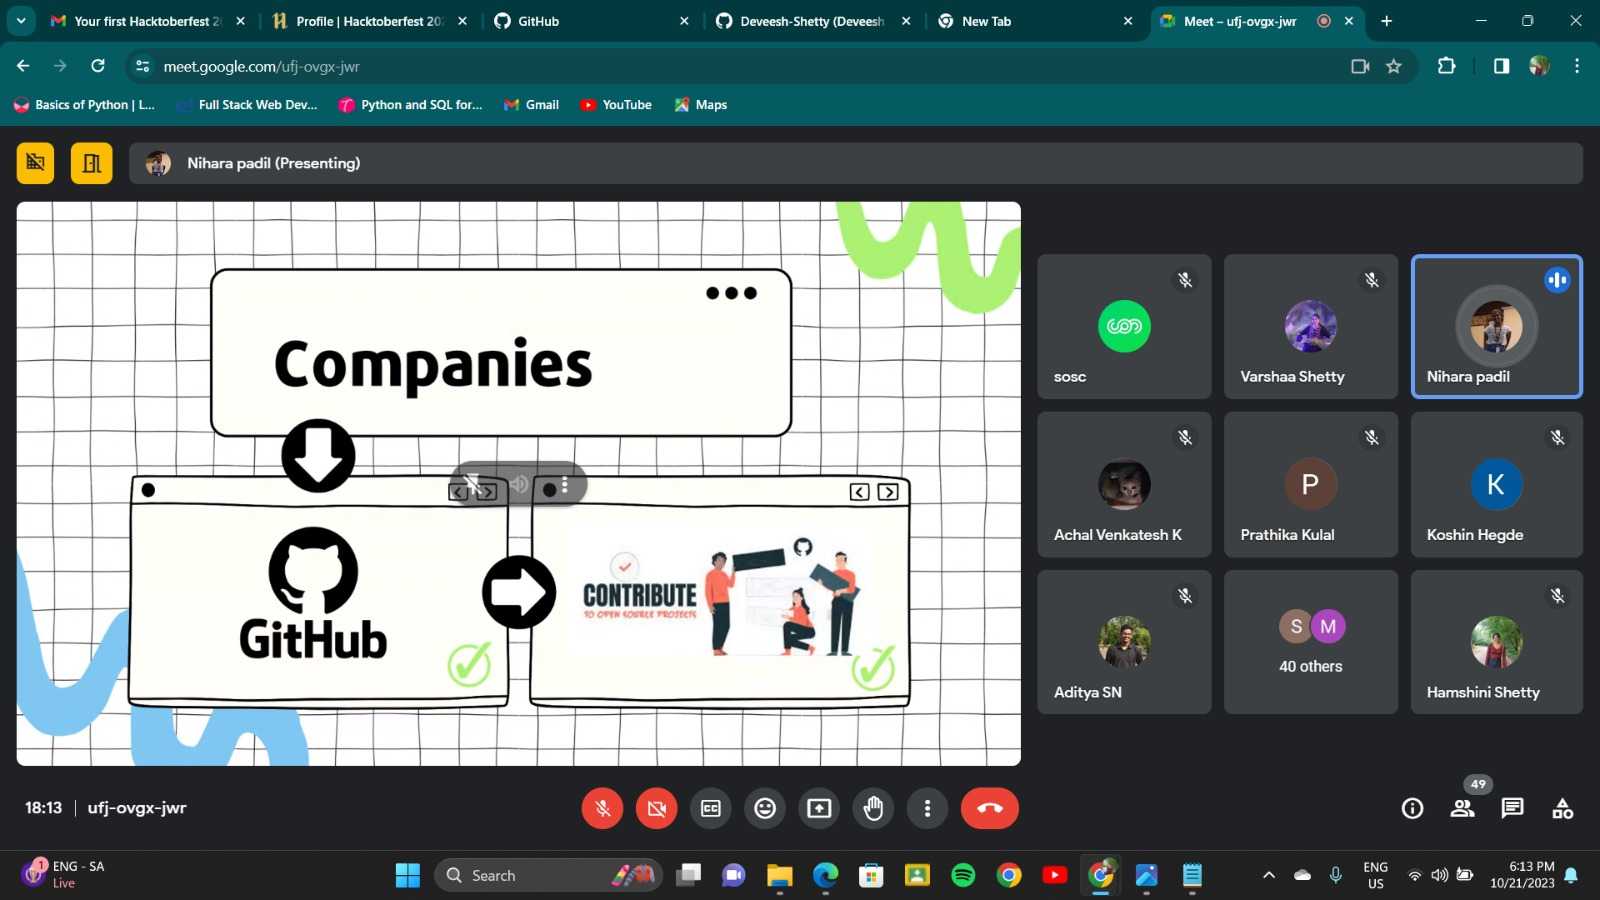Click the Nihara padil video tile

click(1496, 327)
